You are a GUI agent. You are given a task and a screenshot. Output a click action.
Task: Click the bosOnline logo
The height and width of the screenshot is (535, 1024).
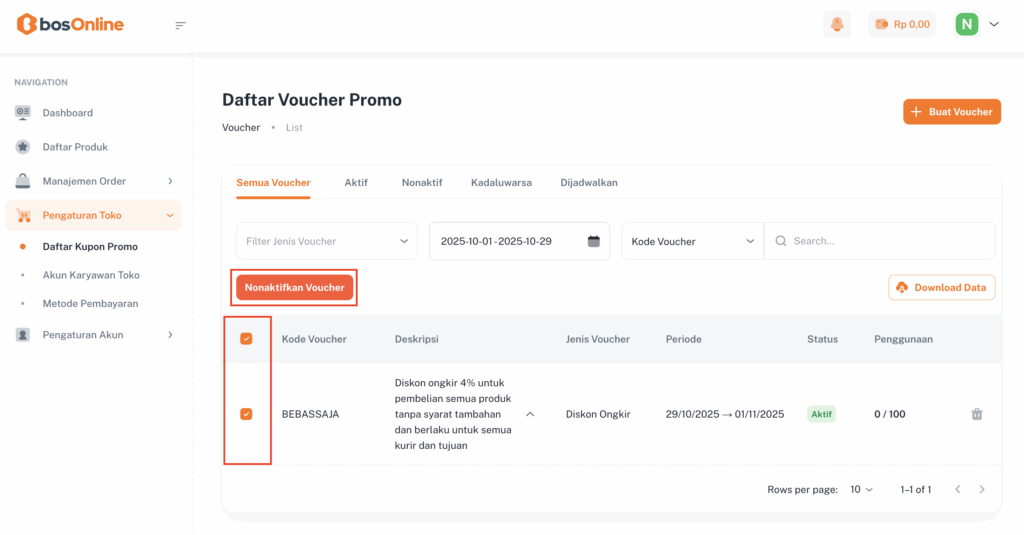70,24
